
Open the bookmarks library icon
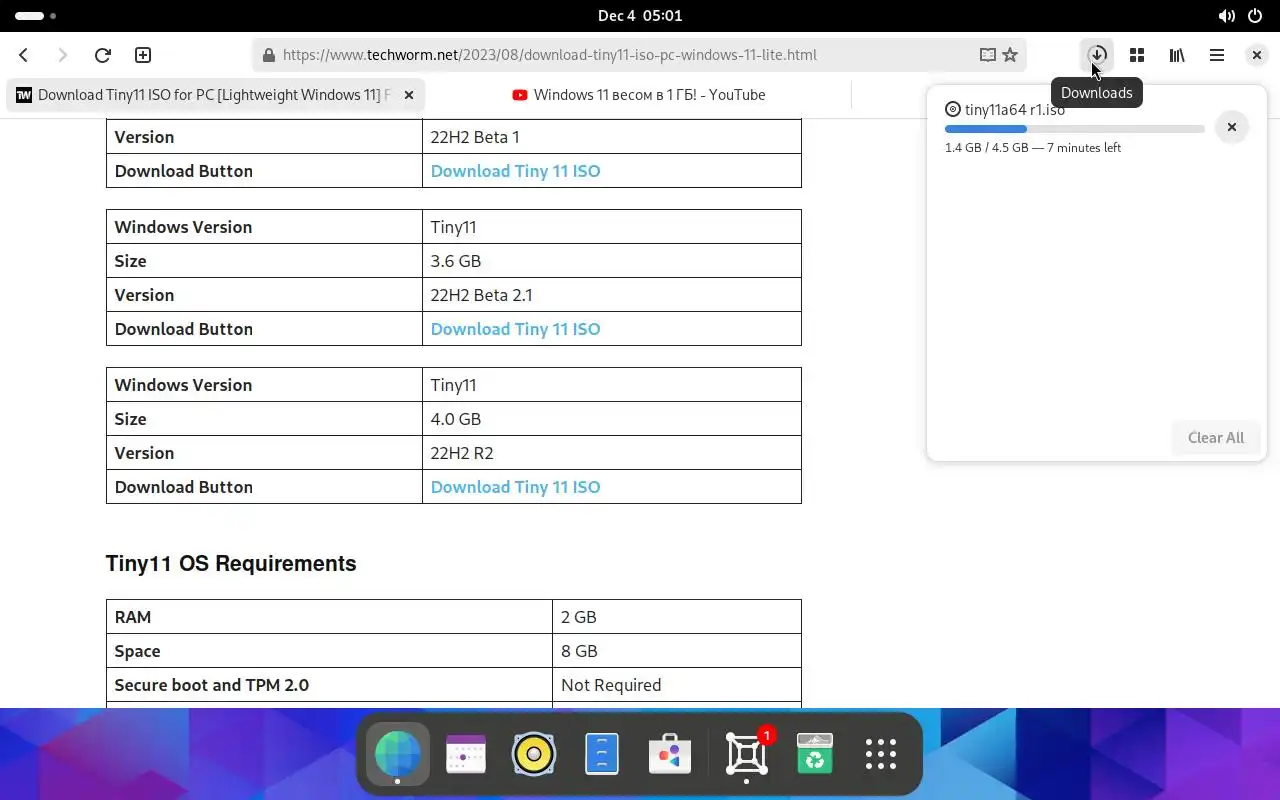click(x=1177, y=55)
